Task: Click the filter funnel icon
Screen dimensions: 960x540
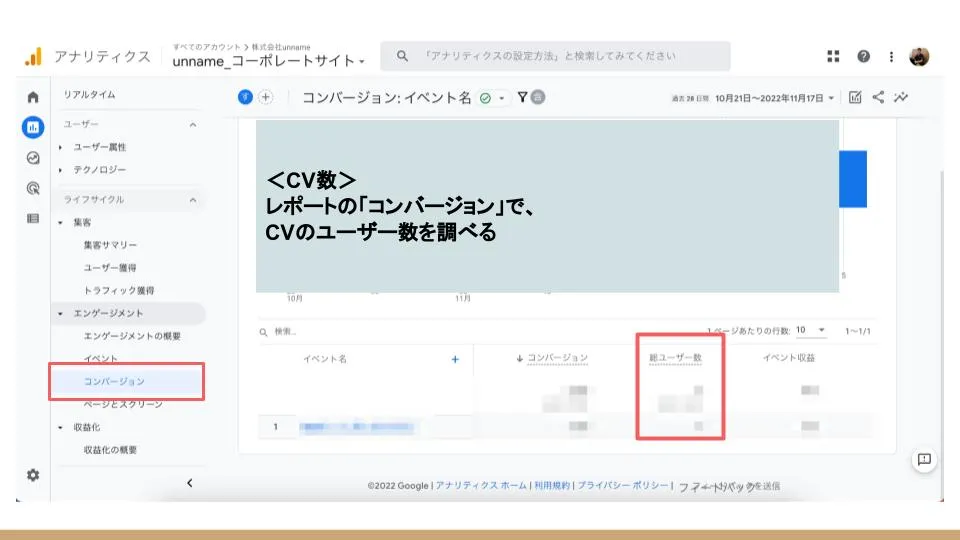Action: 522,97
